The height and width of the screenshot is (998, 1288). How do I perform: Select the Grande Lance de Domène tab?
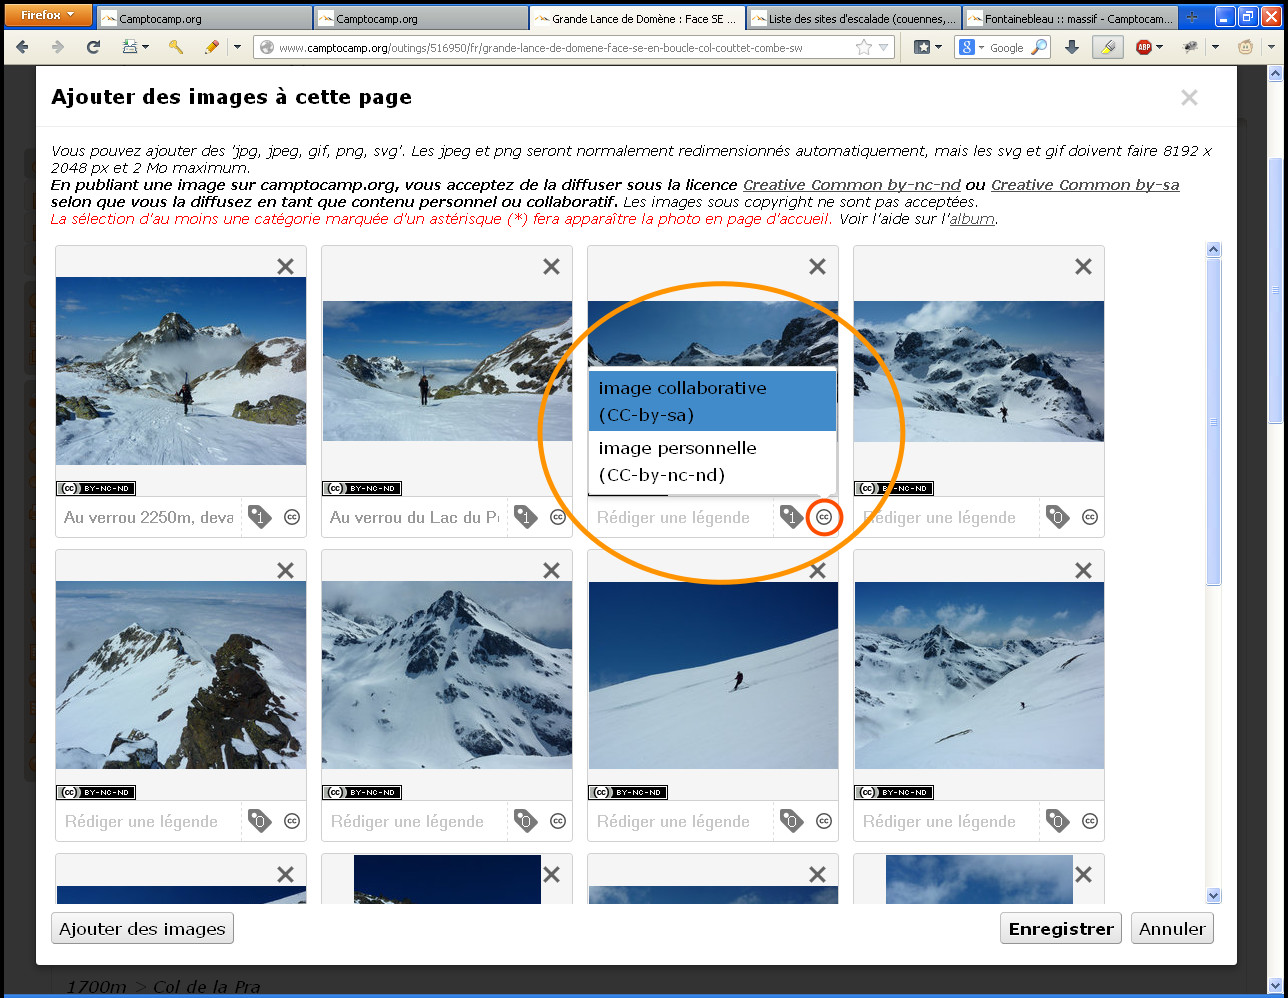click(637, 18)
